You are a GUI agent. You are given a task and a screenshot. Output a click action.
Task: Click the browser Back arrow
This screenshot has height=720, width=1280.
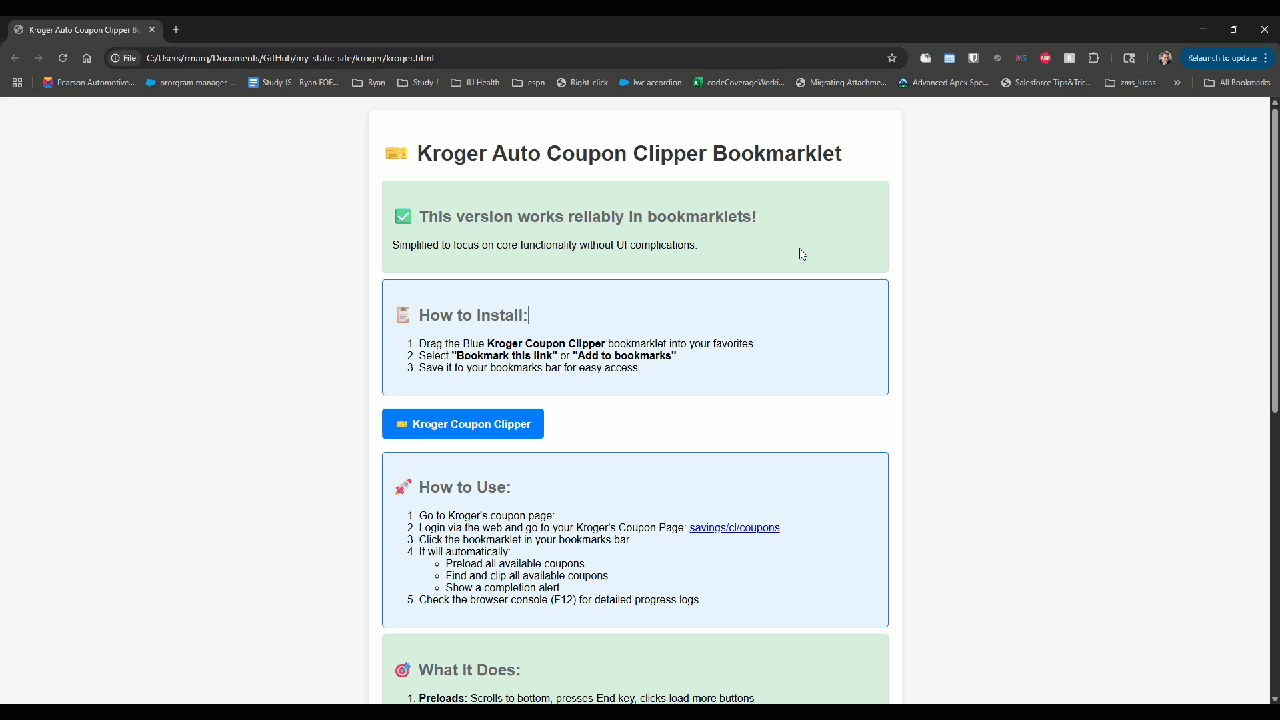(15, 58)
